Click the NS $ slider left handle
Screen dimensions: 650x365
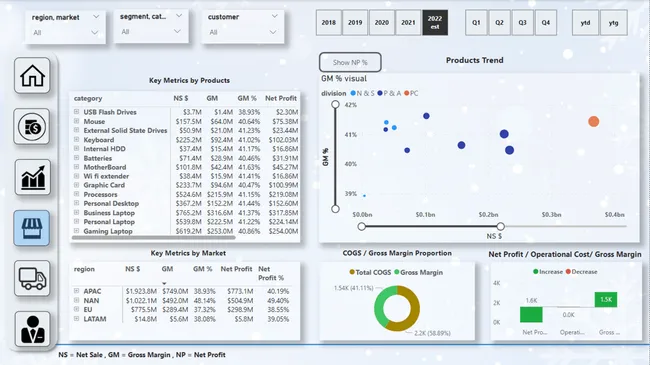click(x=362, y=226)
